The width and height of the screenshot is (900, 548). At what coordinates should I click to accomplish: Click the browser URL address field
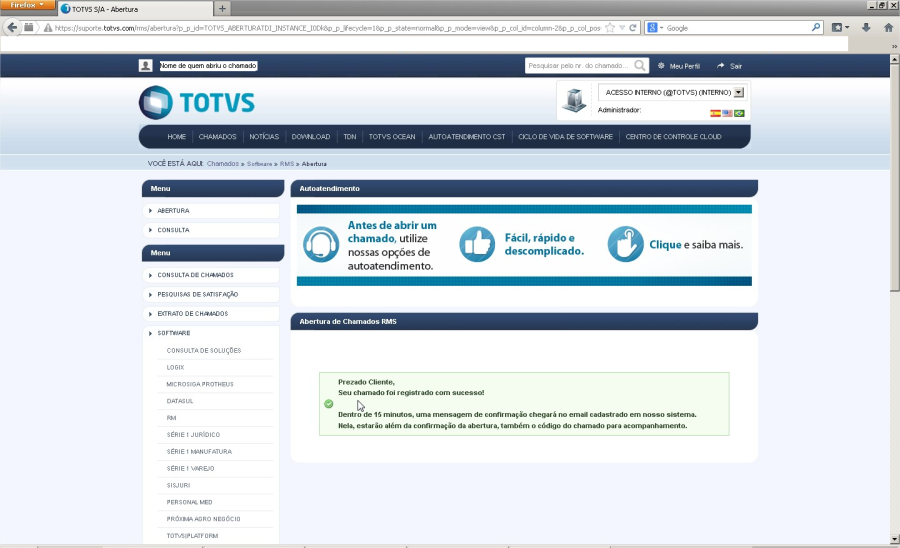click(327, 28)
